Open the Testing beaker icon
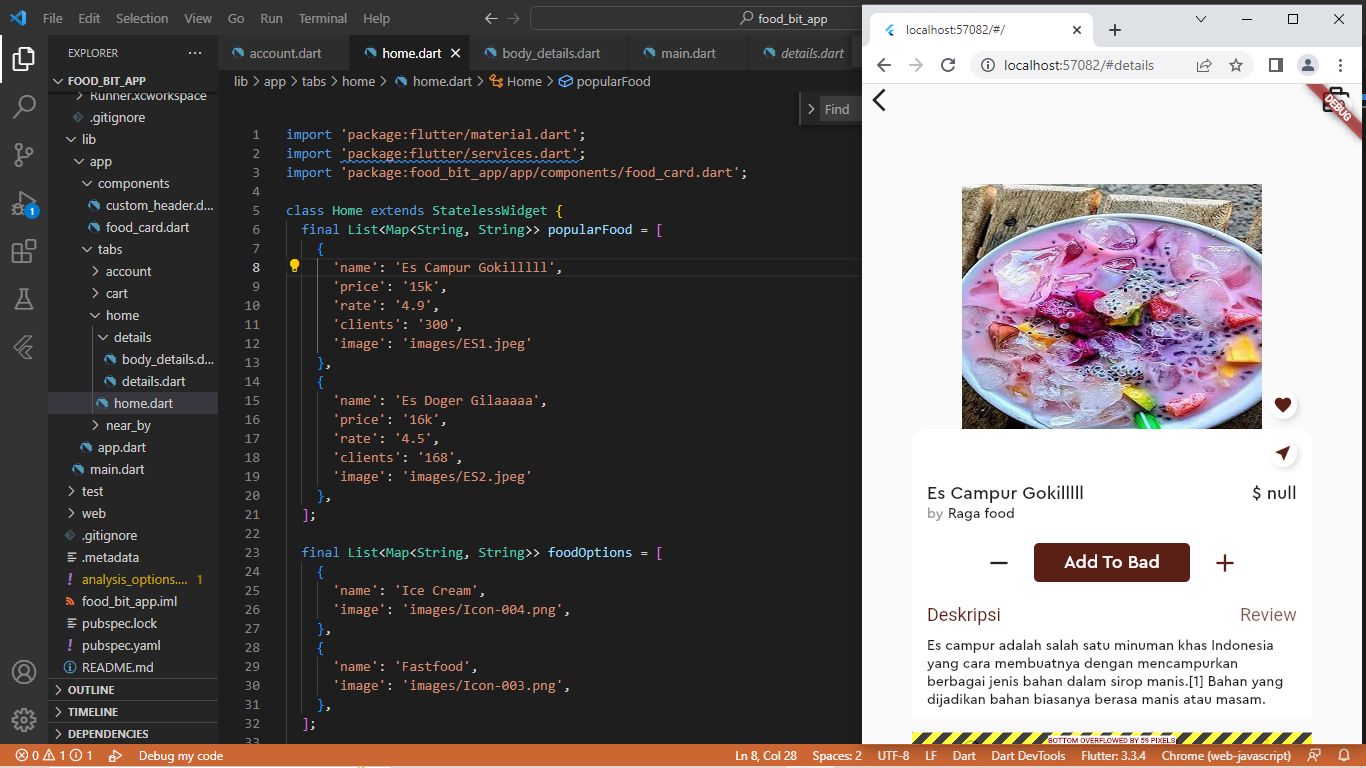The height and width of the screenshot is (768, 1366). click(24, 299)
